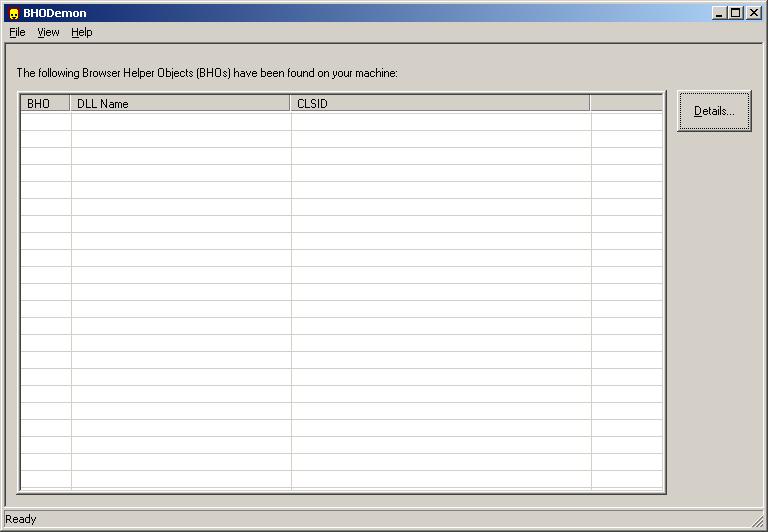Maximize the BHODemon window
768x532 pixels.
click(x=735, y=13)
